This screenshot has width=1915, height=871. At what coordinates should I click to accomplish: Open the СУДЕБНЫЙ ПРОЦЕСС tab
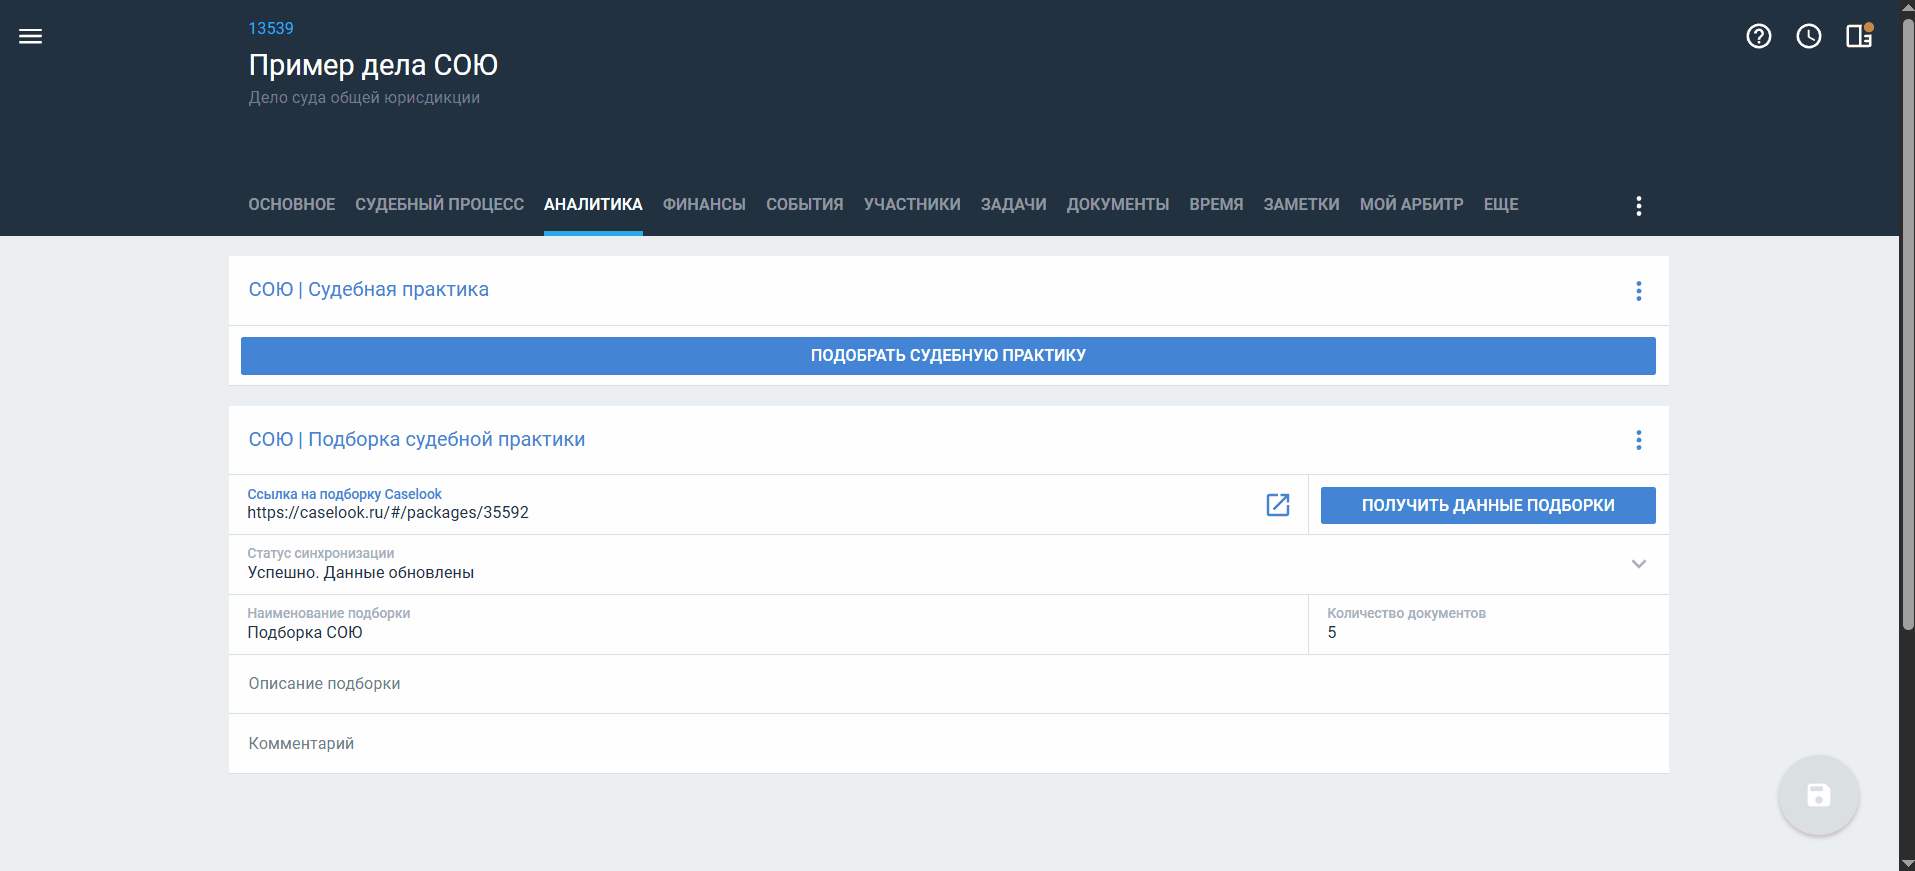pos(439,205)
